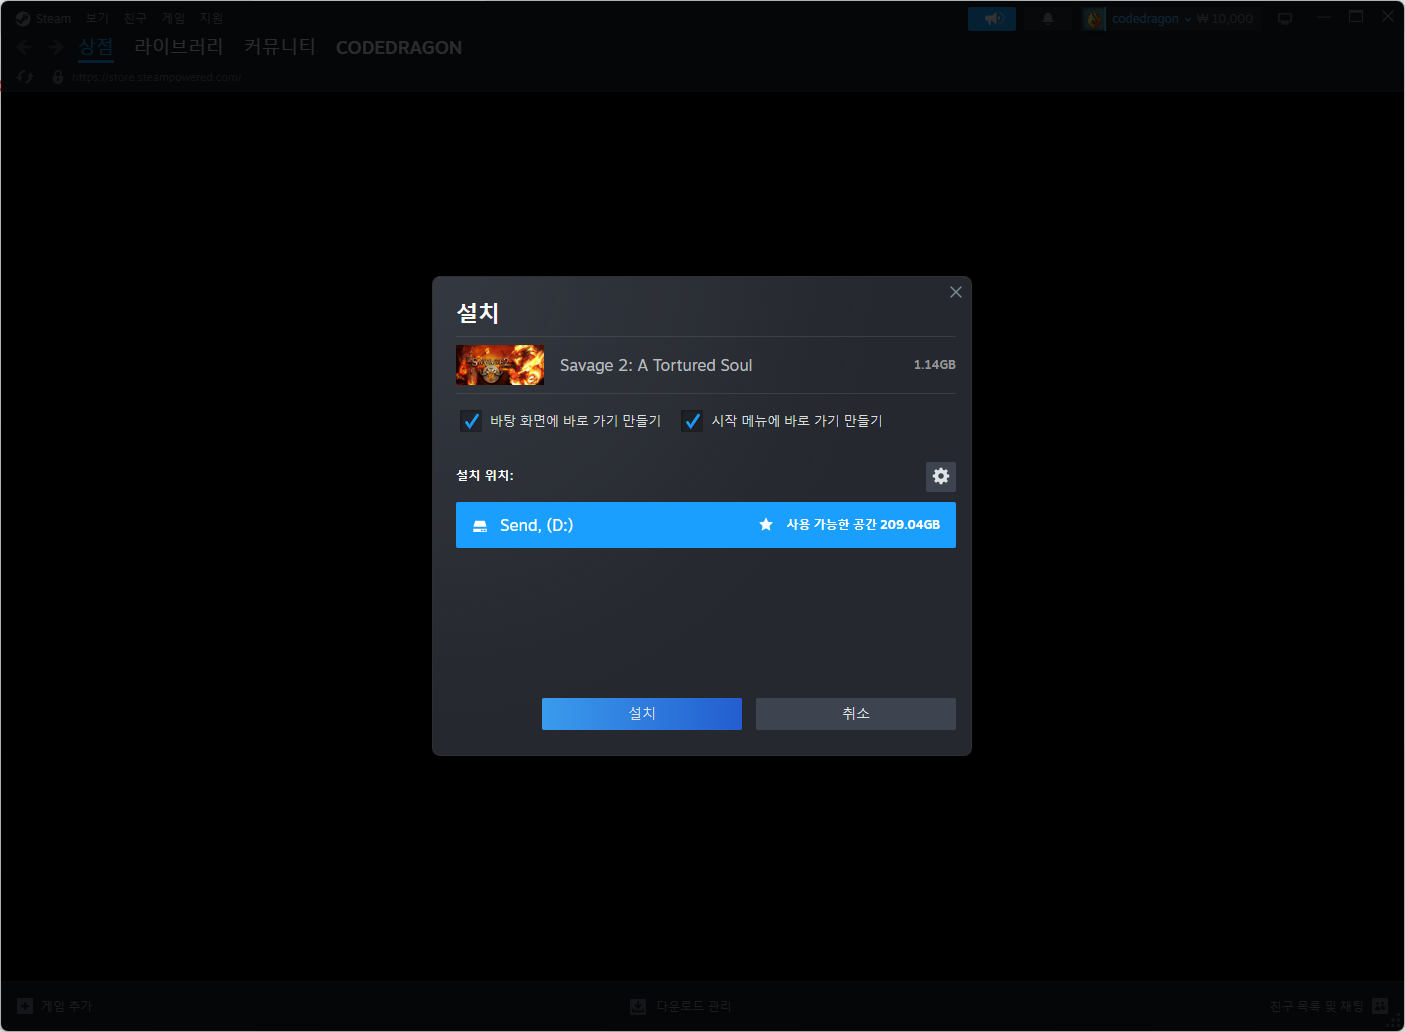Click the blue 설치 install button

pos(641,714)
